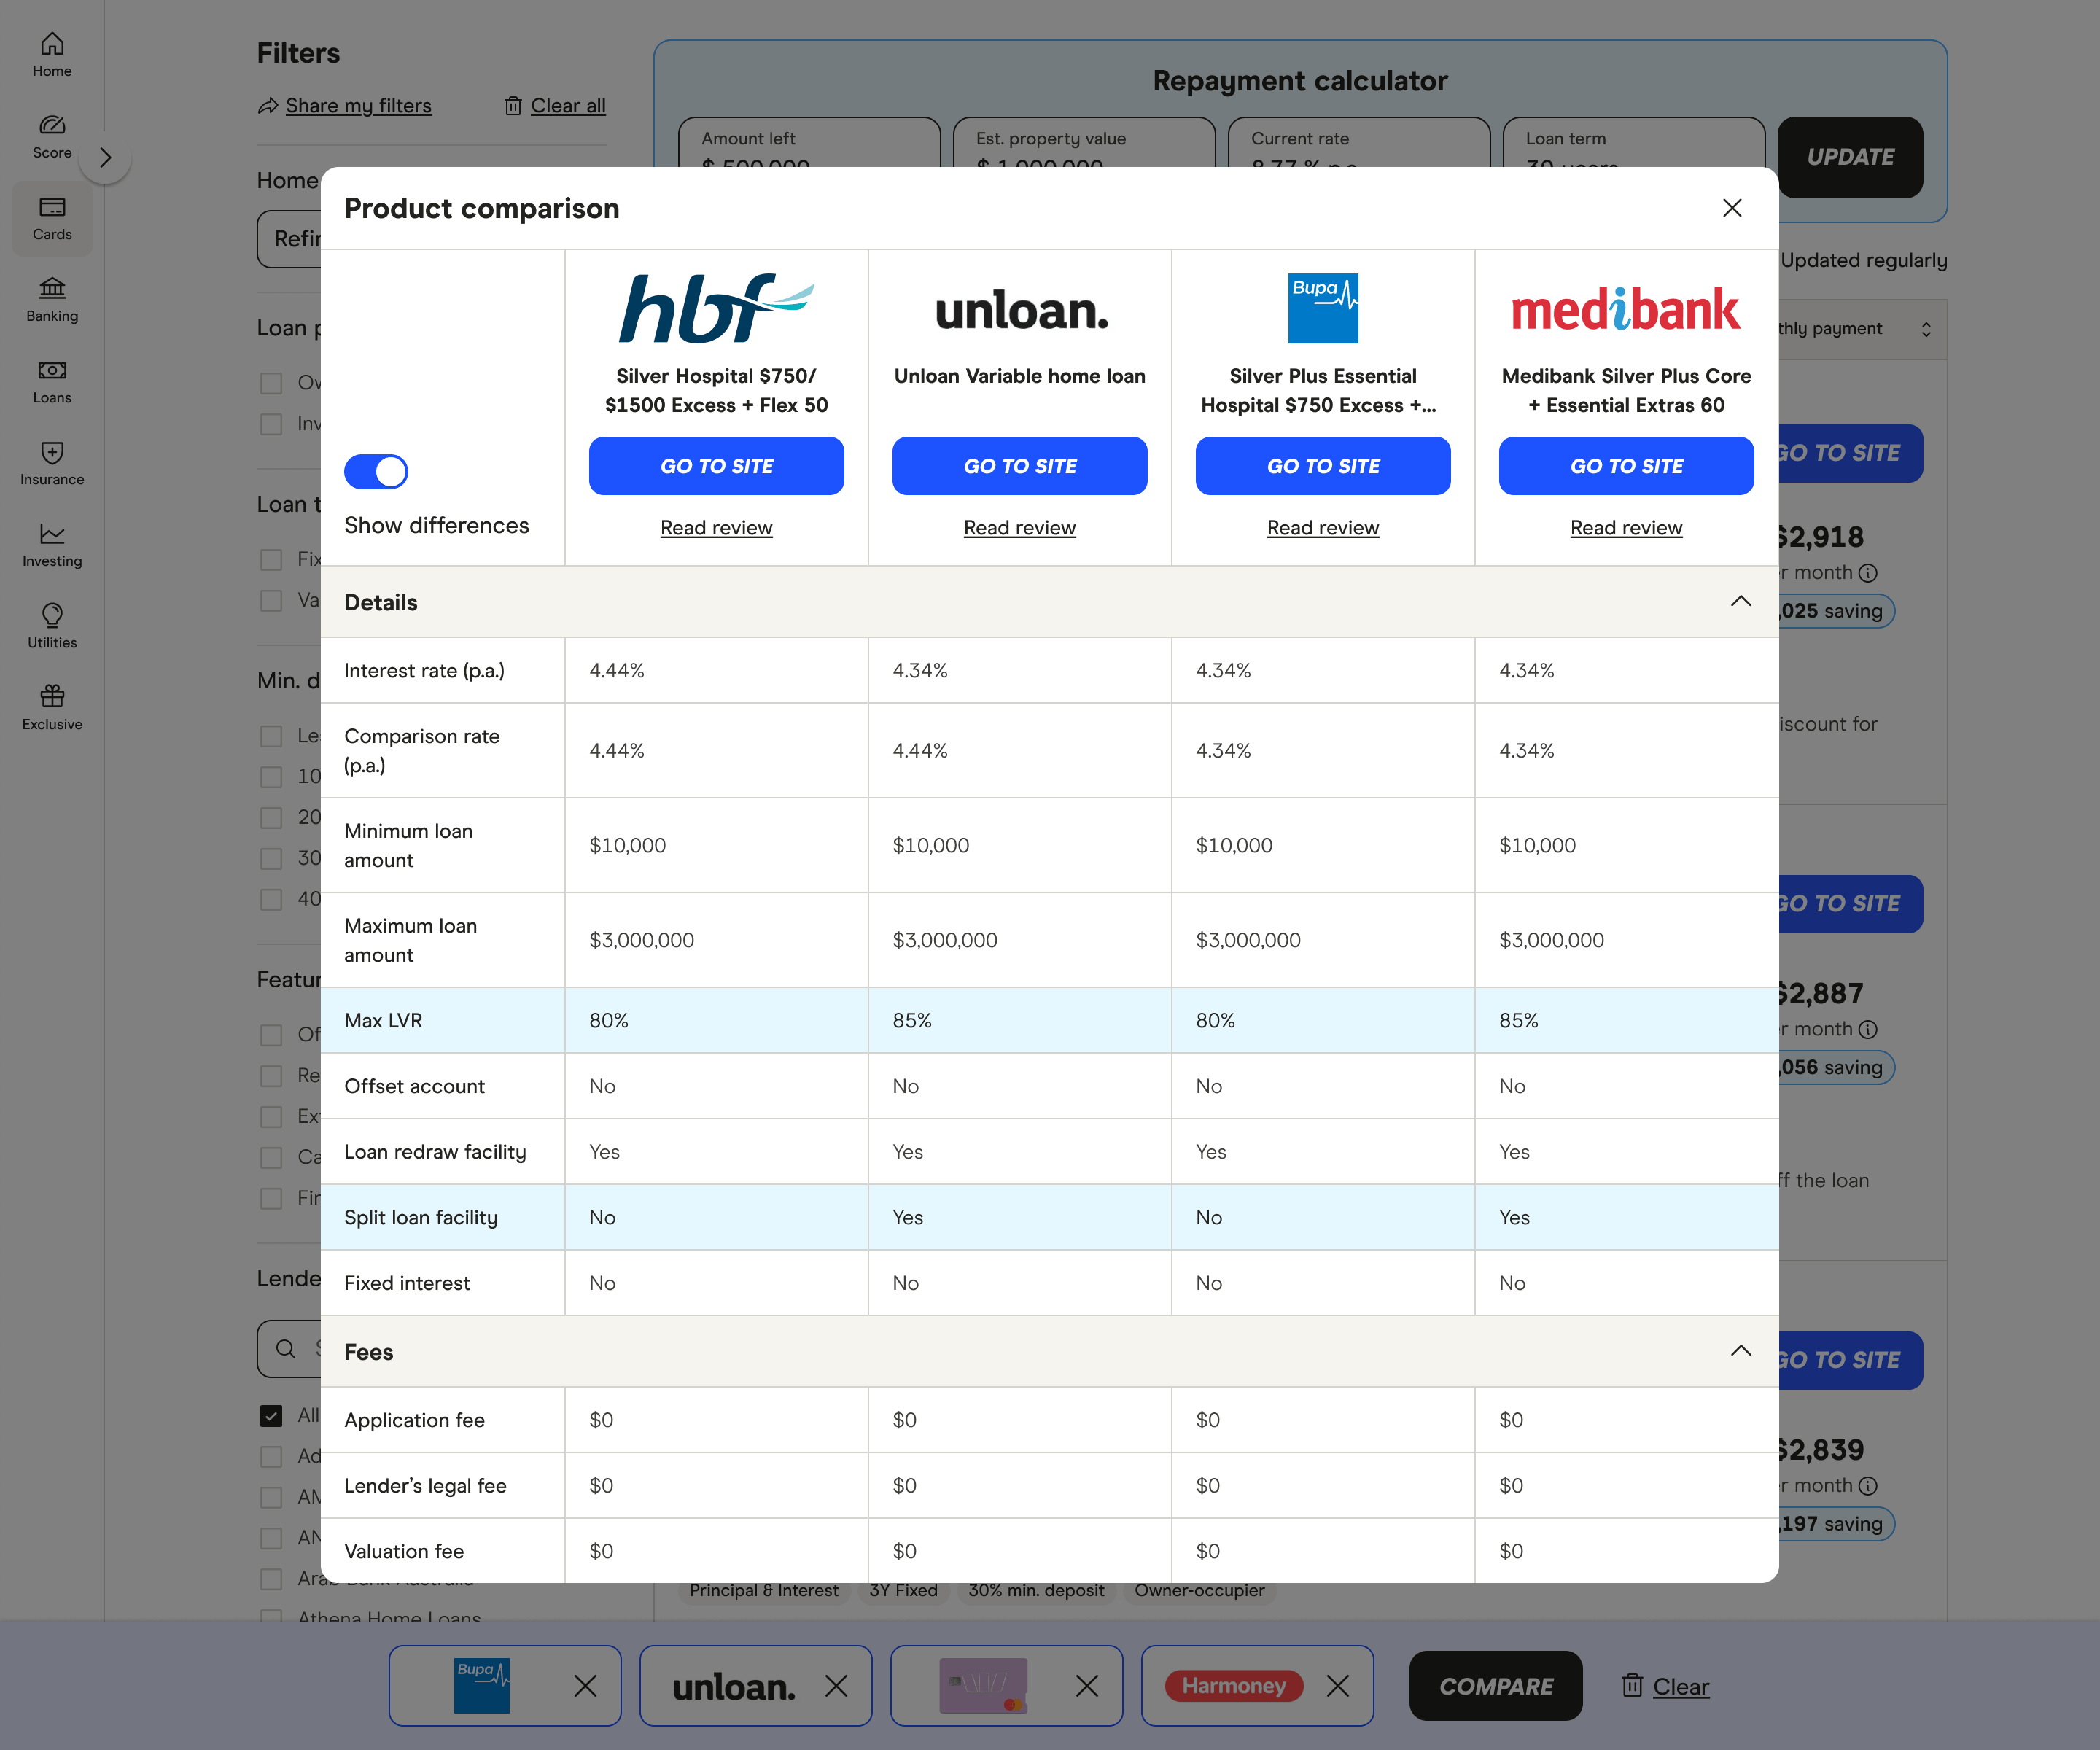Expand the sidebar with arrow button
Image resolution: width=2100 pixels, height=1750 pixels.
(x=105, y=157)
